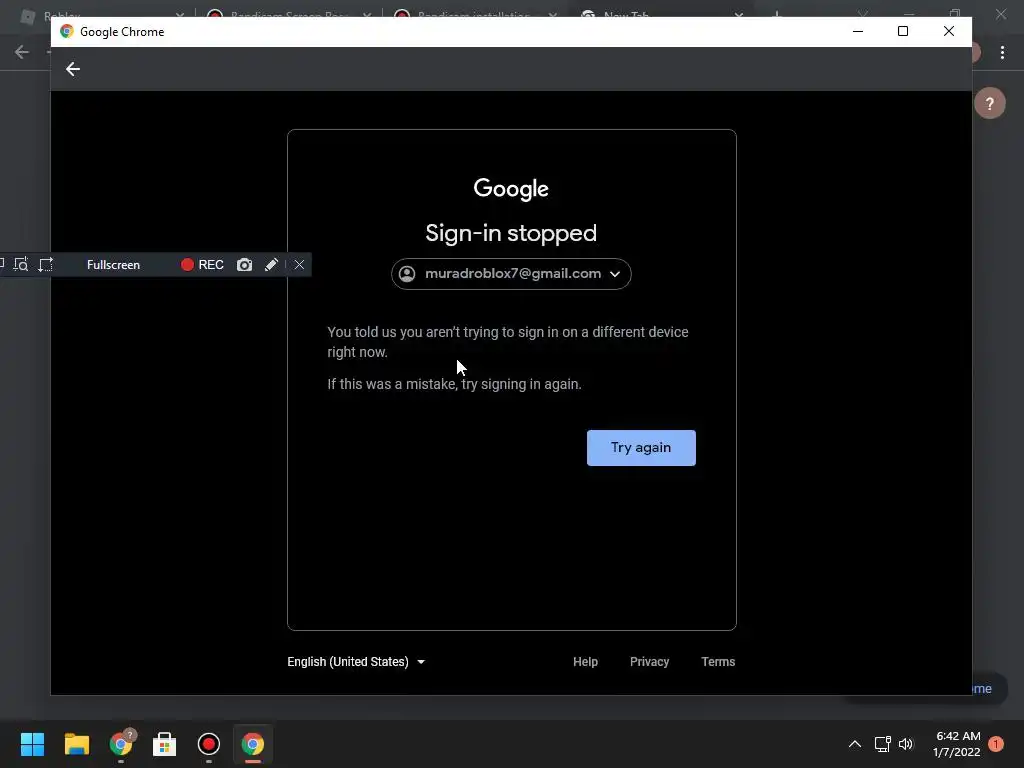This screenshot has height=768, width=1024.
Task: Start recording with the REC button
Action: coord(202,264)
